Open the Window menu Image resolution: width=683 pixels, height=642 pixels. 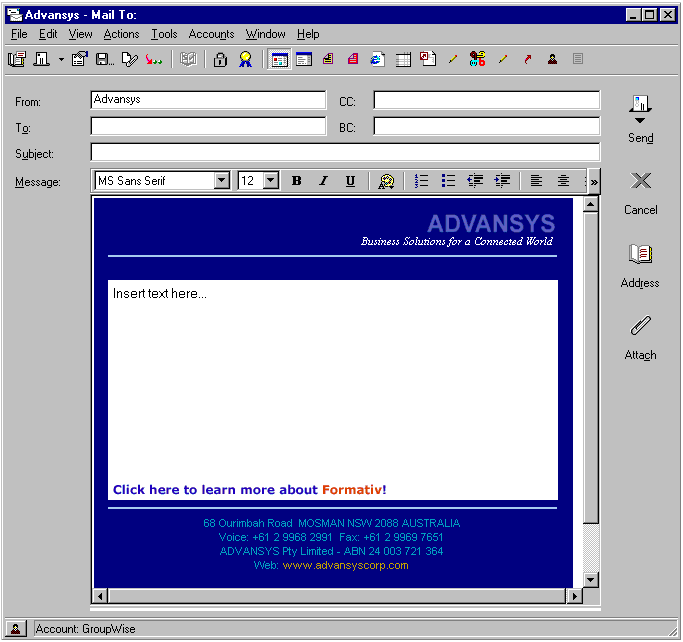tap(266, 34)
